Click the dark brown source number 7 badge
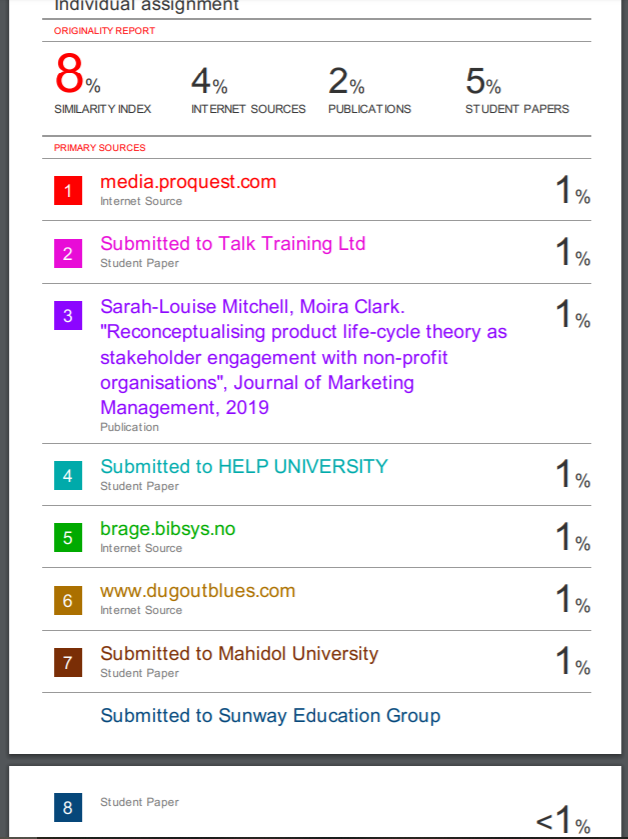The width and height of the screenshot is (628, 839). click(67, 663)
